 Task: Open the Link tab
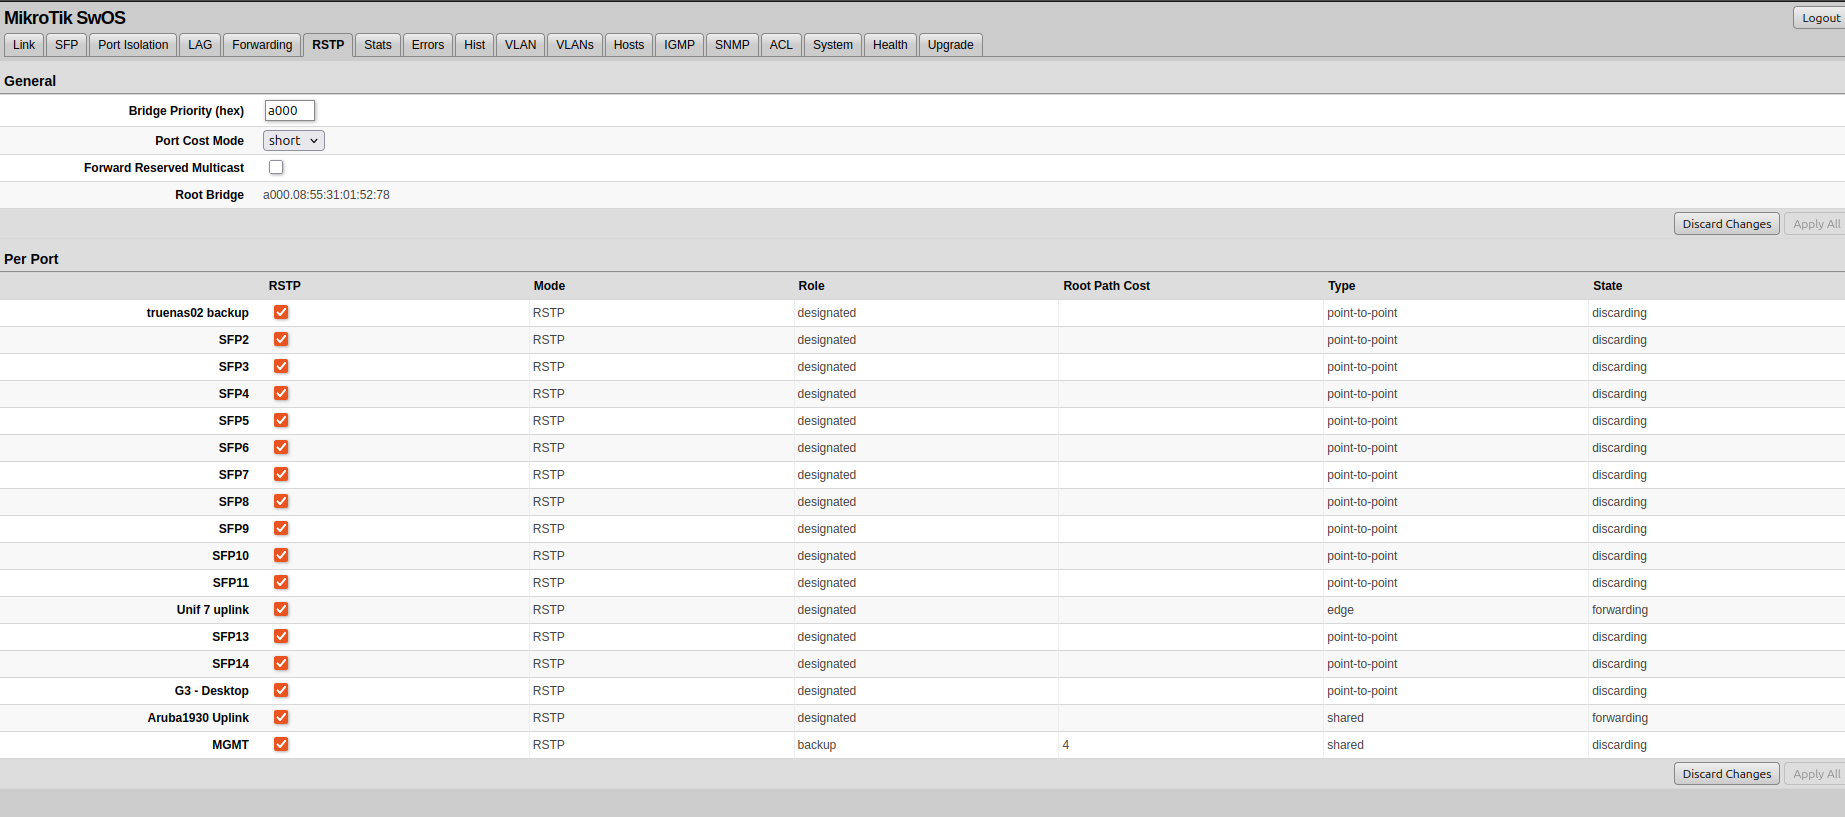24,45
